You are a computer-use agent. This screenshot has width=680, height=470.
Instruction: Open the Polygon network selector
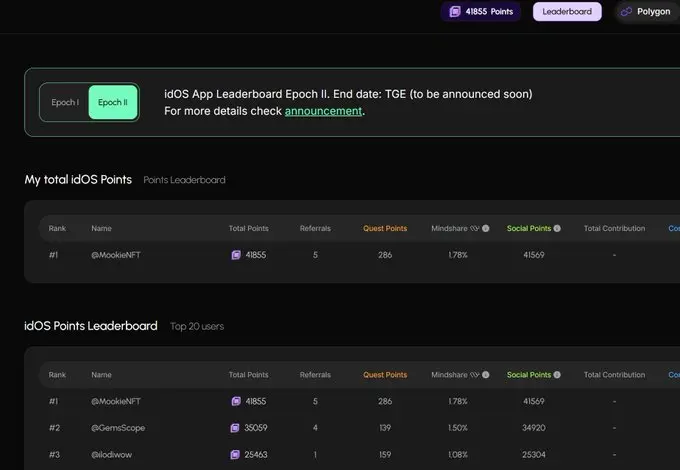646,12
